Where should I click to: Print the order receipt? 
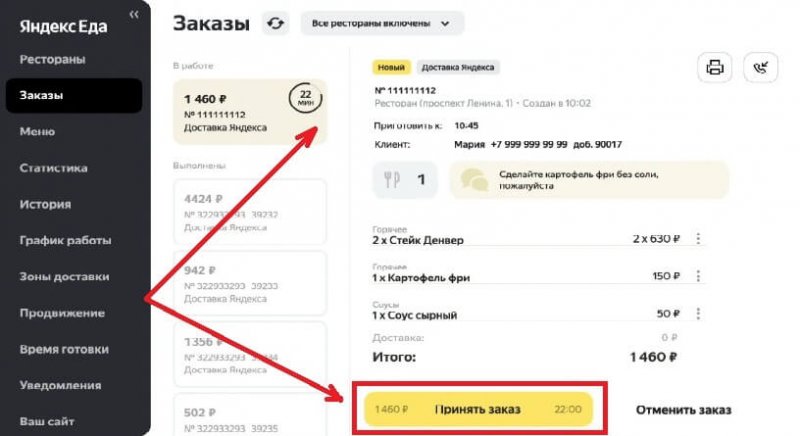[714, 67]
